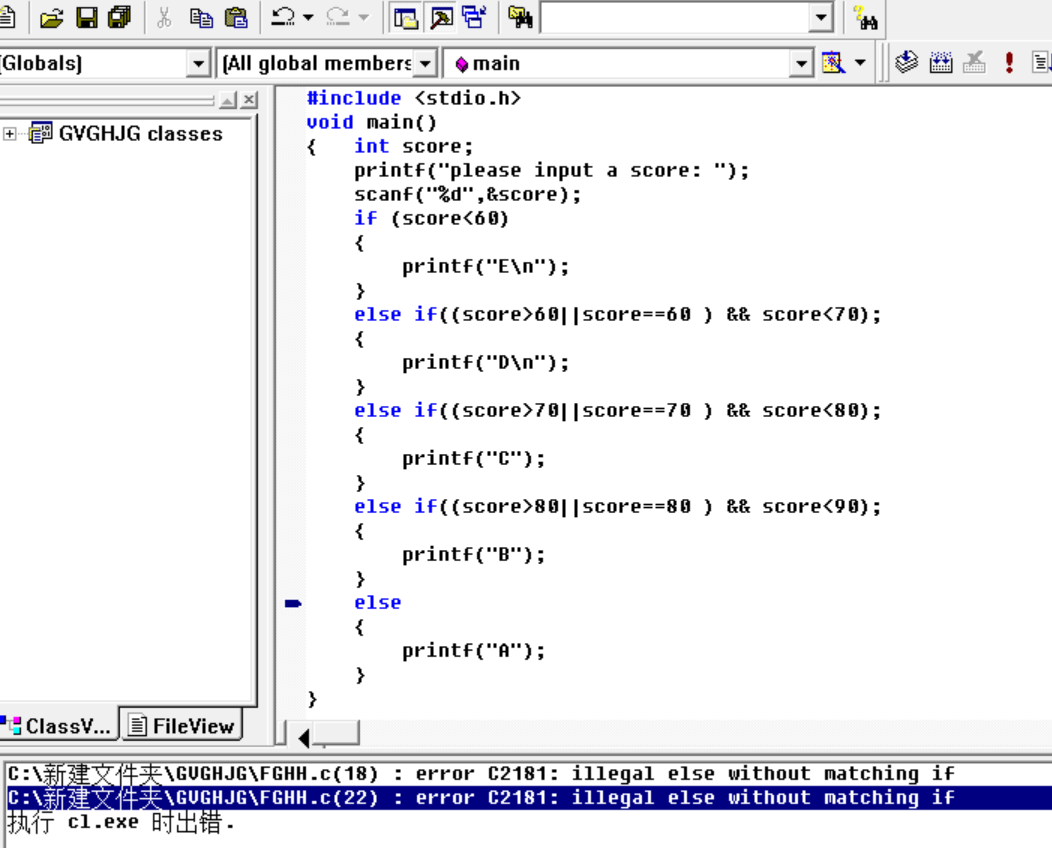Click the else if line with score<70
Image resolution: width=1052 pixels, height=848 pixels.
pos(617,315)
